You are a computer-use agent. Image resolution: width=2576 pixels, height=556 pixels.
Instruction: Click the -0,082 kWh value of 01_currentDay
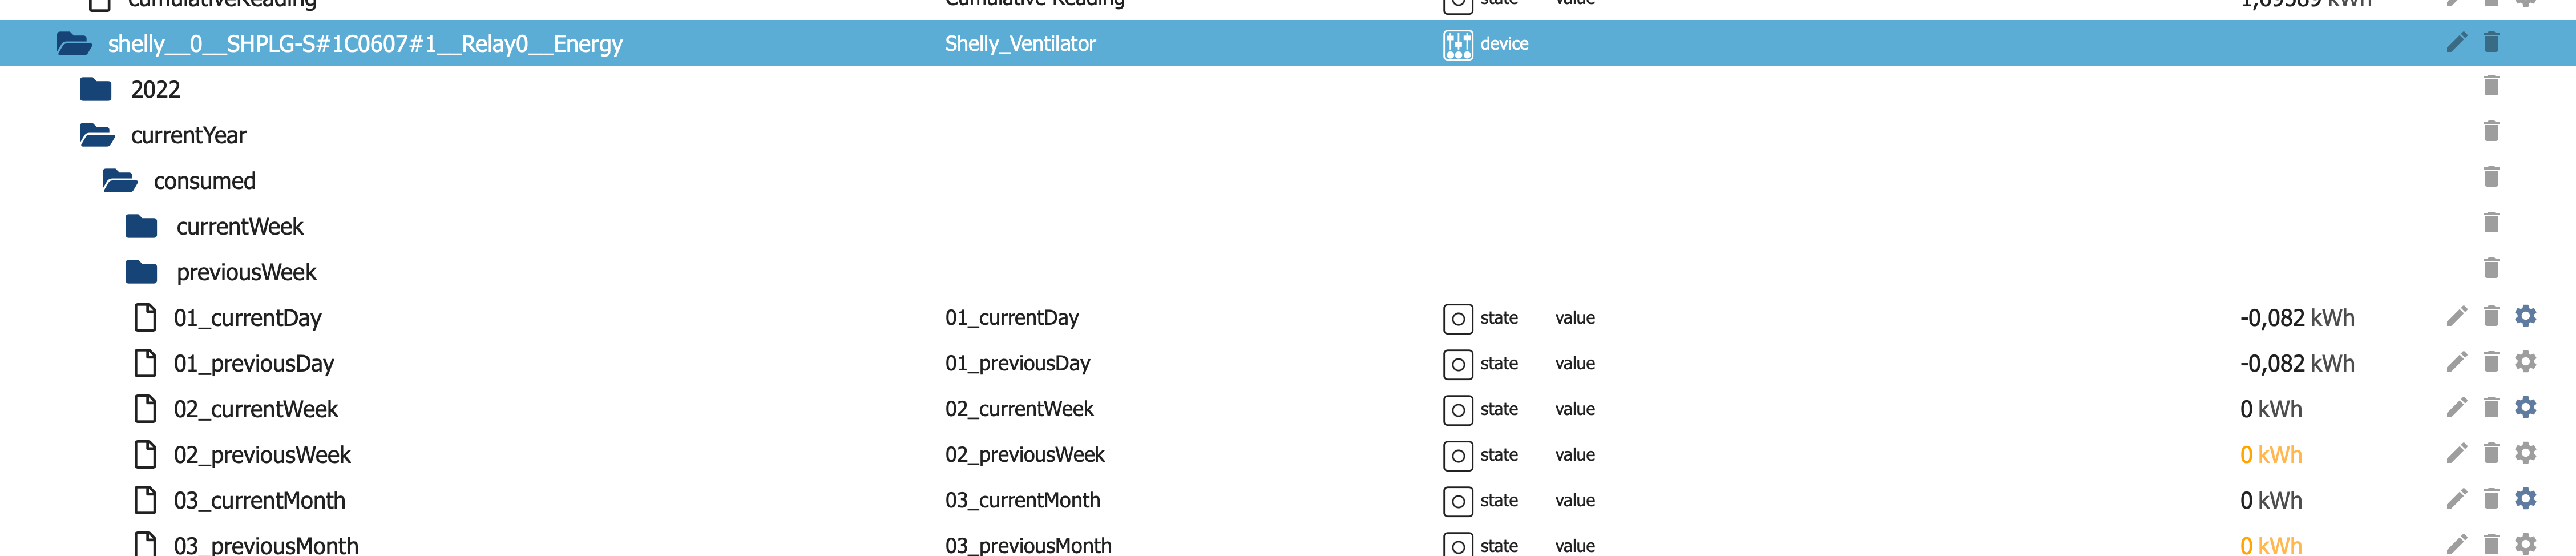[2296, 318]
